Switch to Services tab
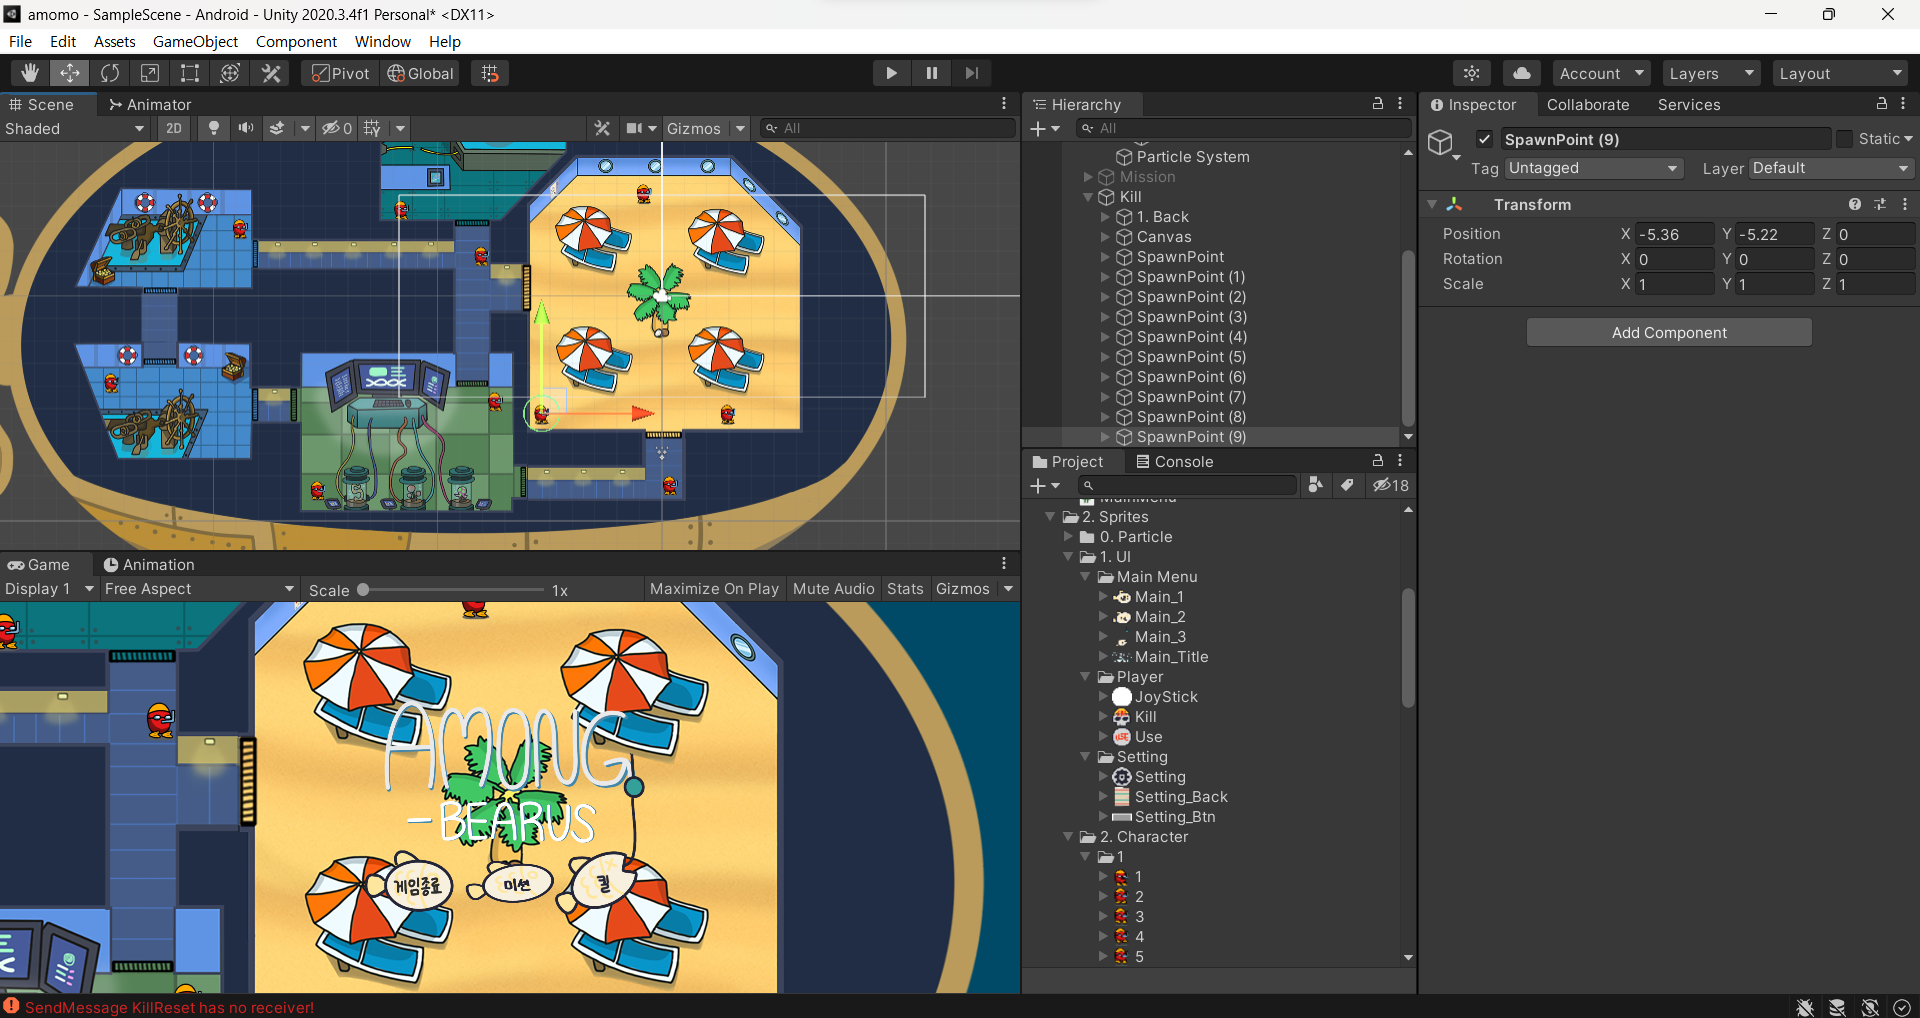Image resolution: width=1920 pixels, height=1018 pixels. [x=1689, y=104]
